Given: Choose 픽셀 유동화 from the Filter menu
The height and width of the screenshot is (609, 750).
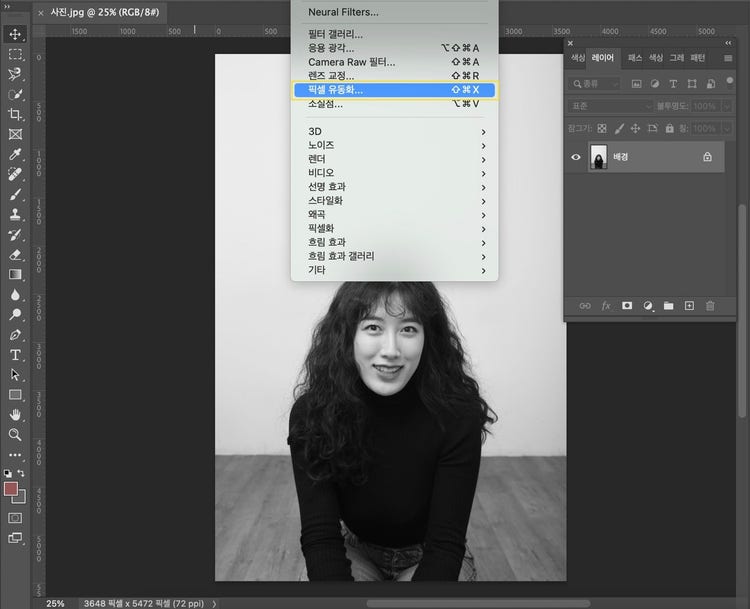Looking at the screenshot, I should [395, 89].
